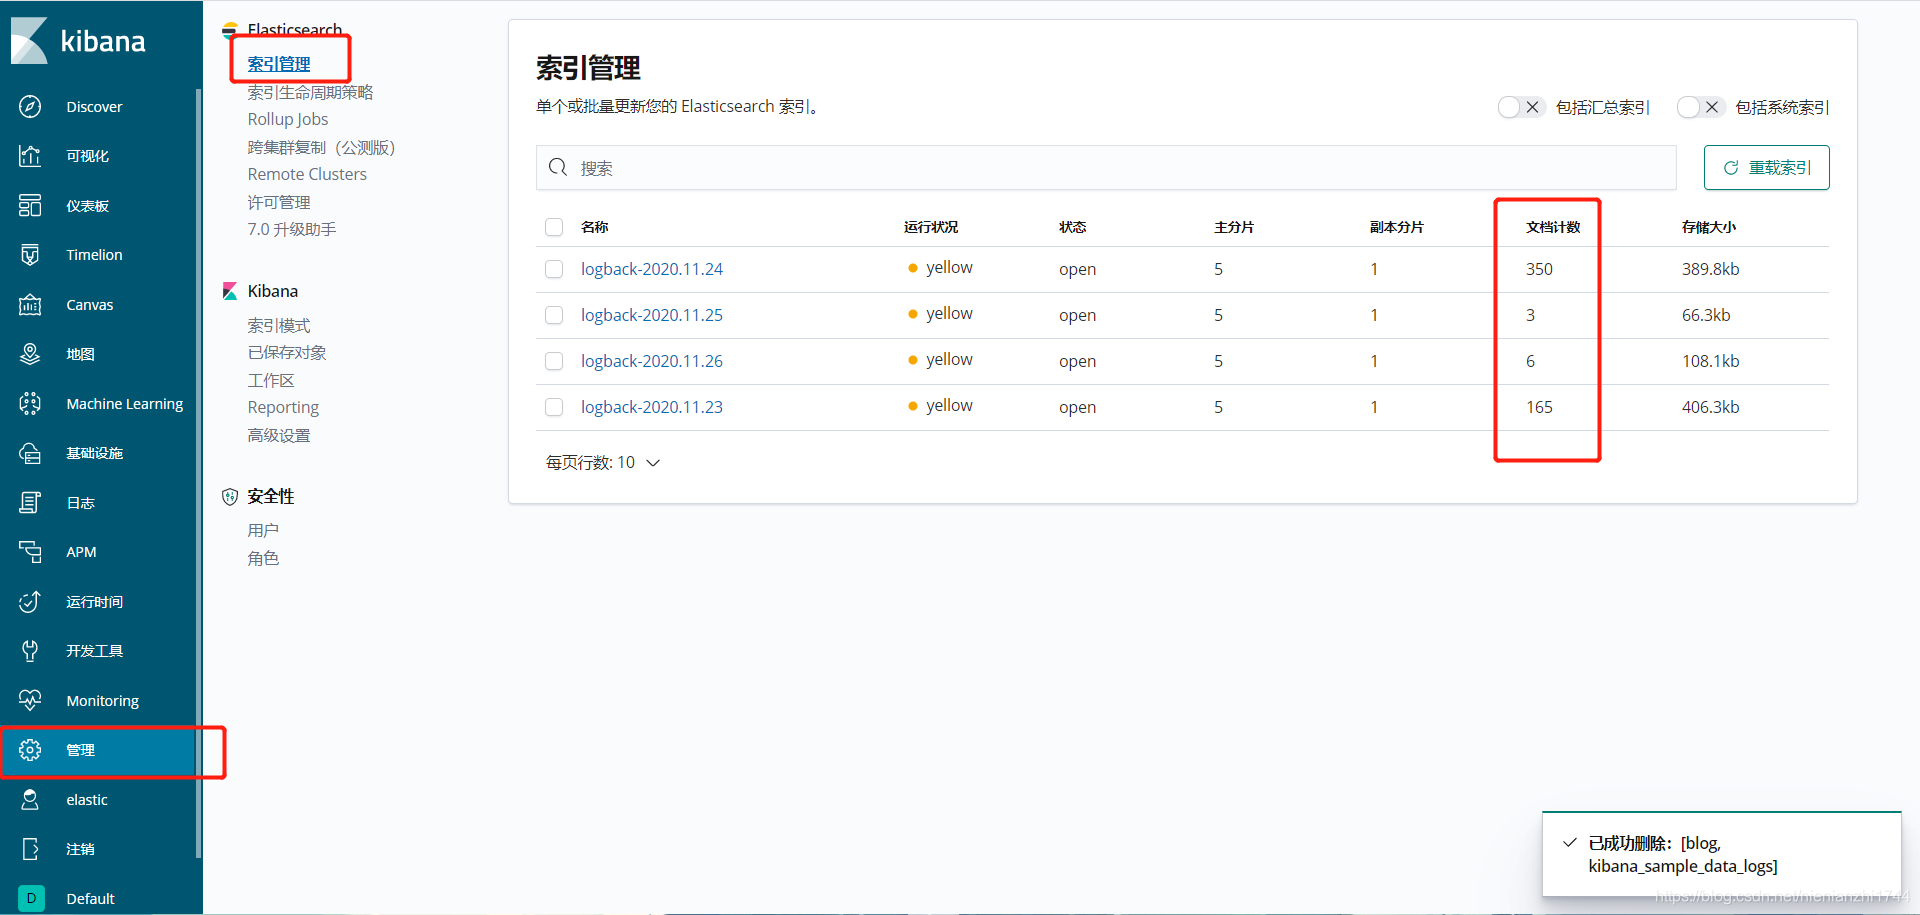Open 跨集群复制 (公测版) menu item
This screenshot has height=915, width=1920.
321,147
